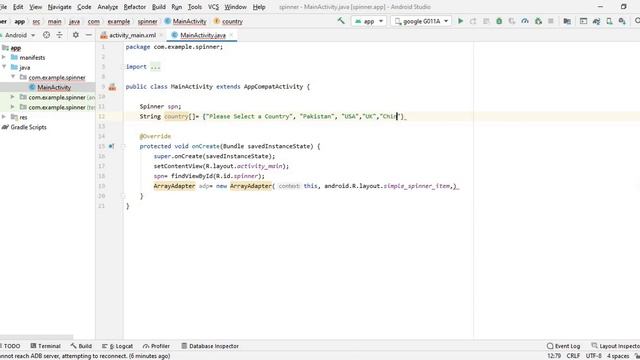Image resolution: width=640 pixels, height=360 pixels.
Task: Attach debugger to Android process icon
Action: pos(538,21)
